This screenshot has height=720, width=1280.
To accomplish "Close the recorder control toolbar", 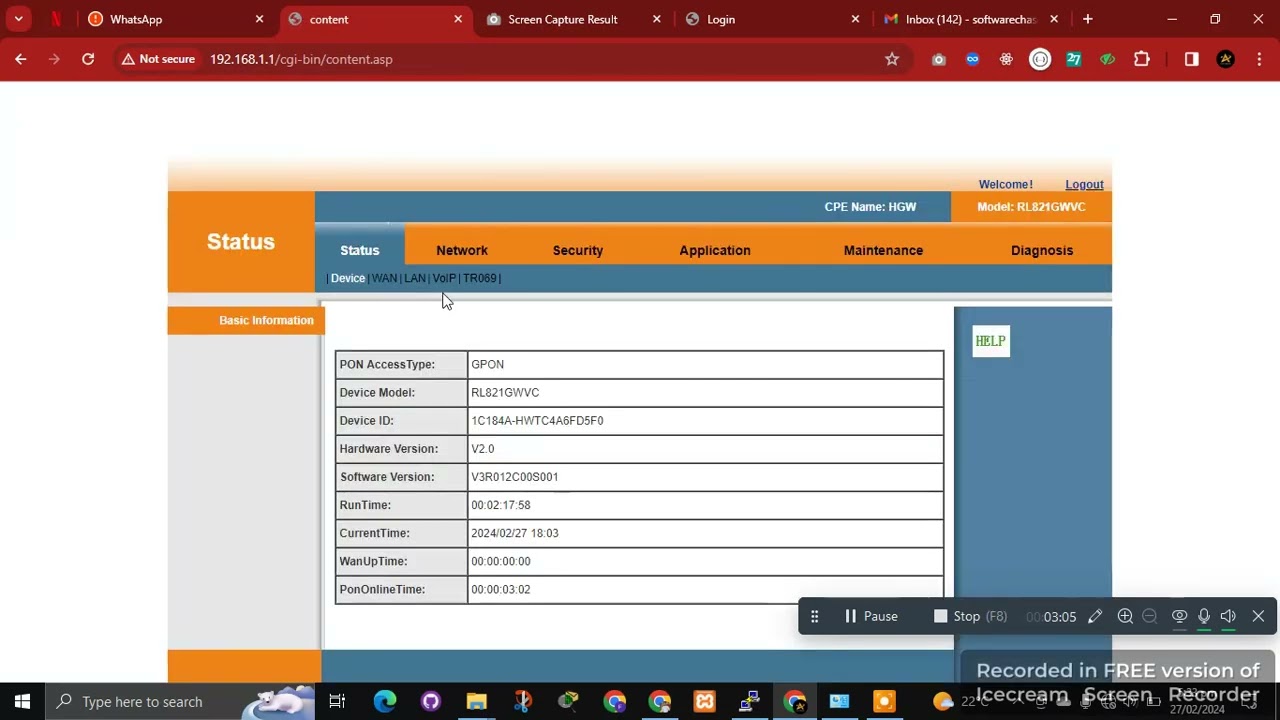I will click(x=1259, y=616).
